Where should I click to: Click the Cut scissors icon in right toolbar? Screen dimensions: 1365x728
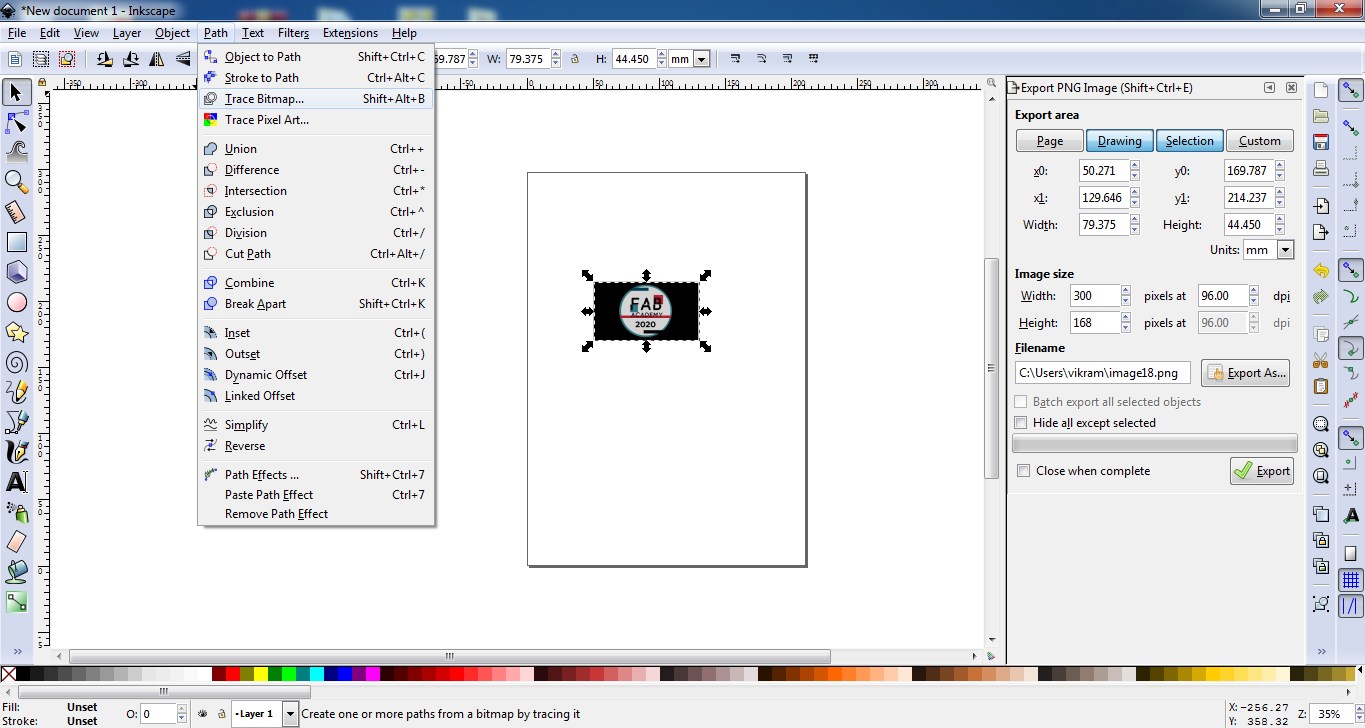[x=1321, y=360]
